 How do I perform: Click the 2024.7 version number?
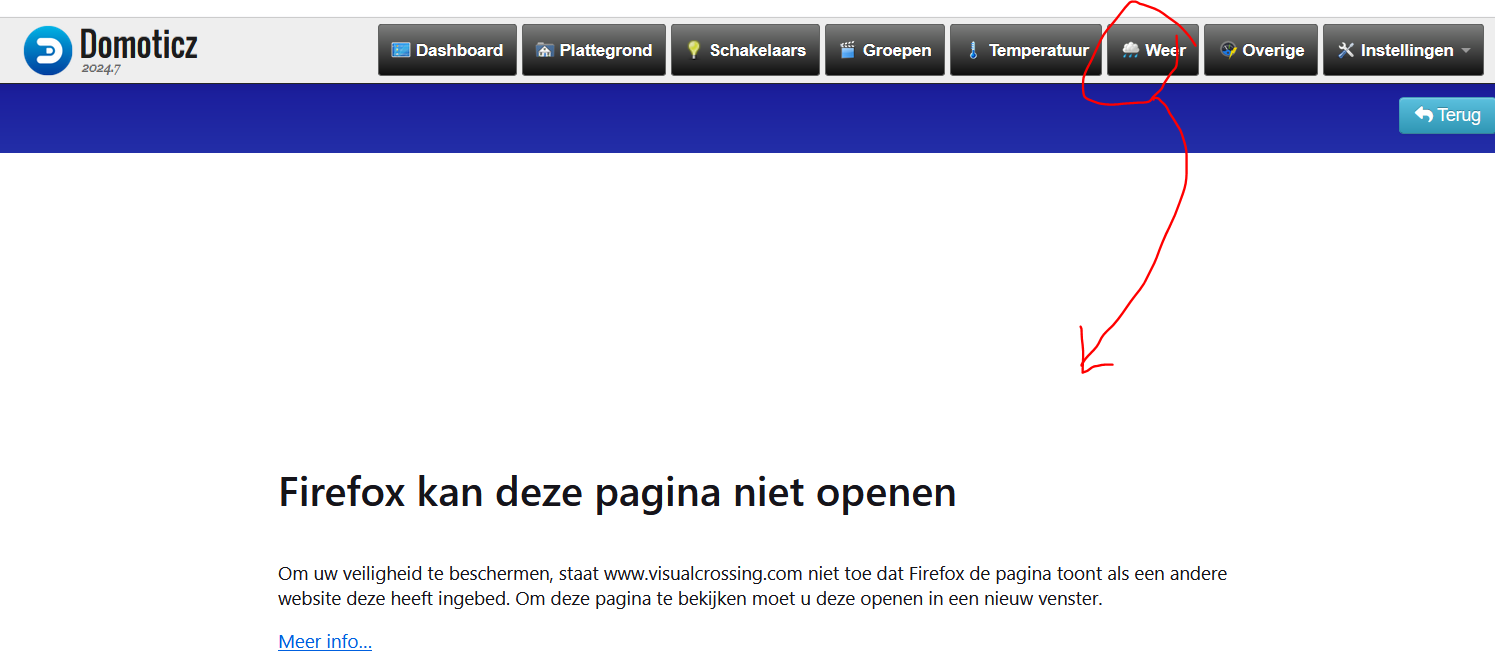click(101, 69)
